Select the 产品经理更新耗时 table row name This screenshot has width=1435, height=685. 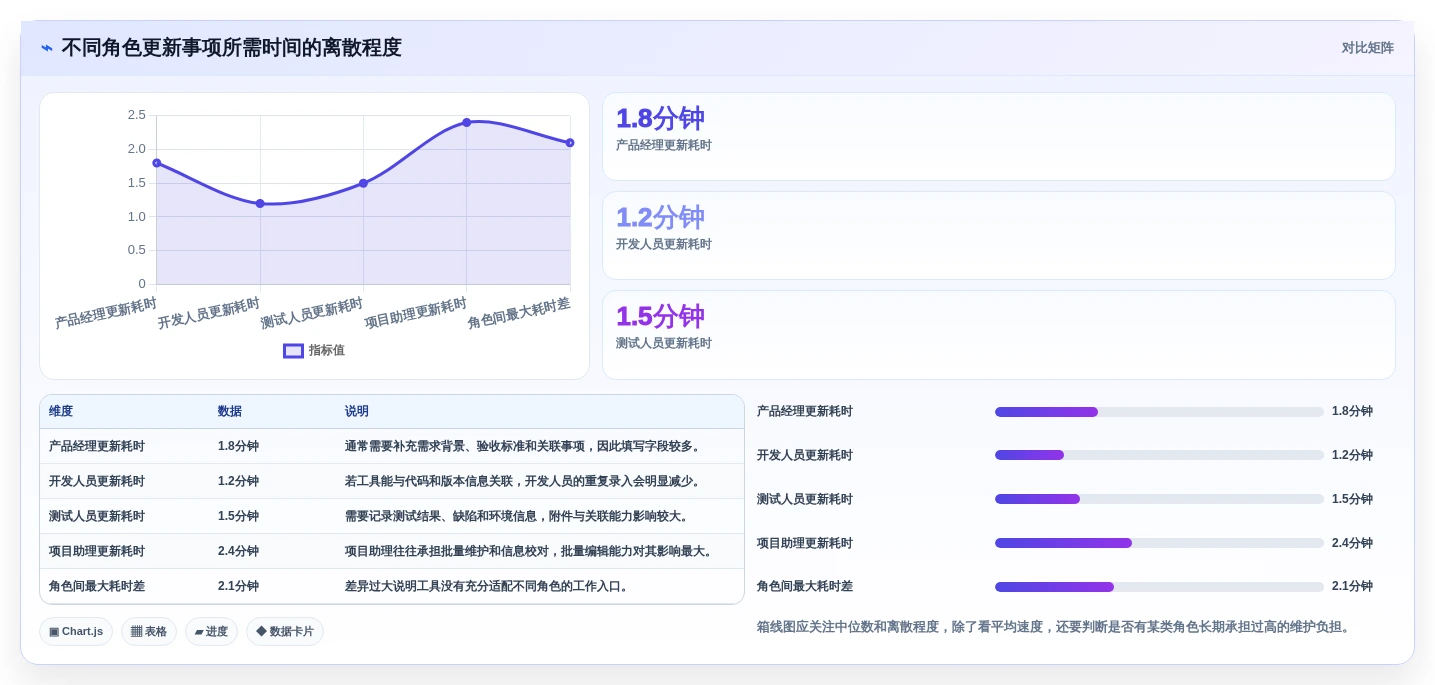97,447
